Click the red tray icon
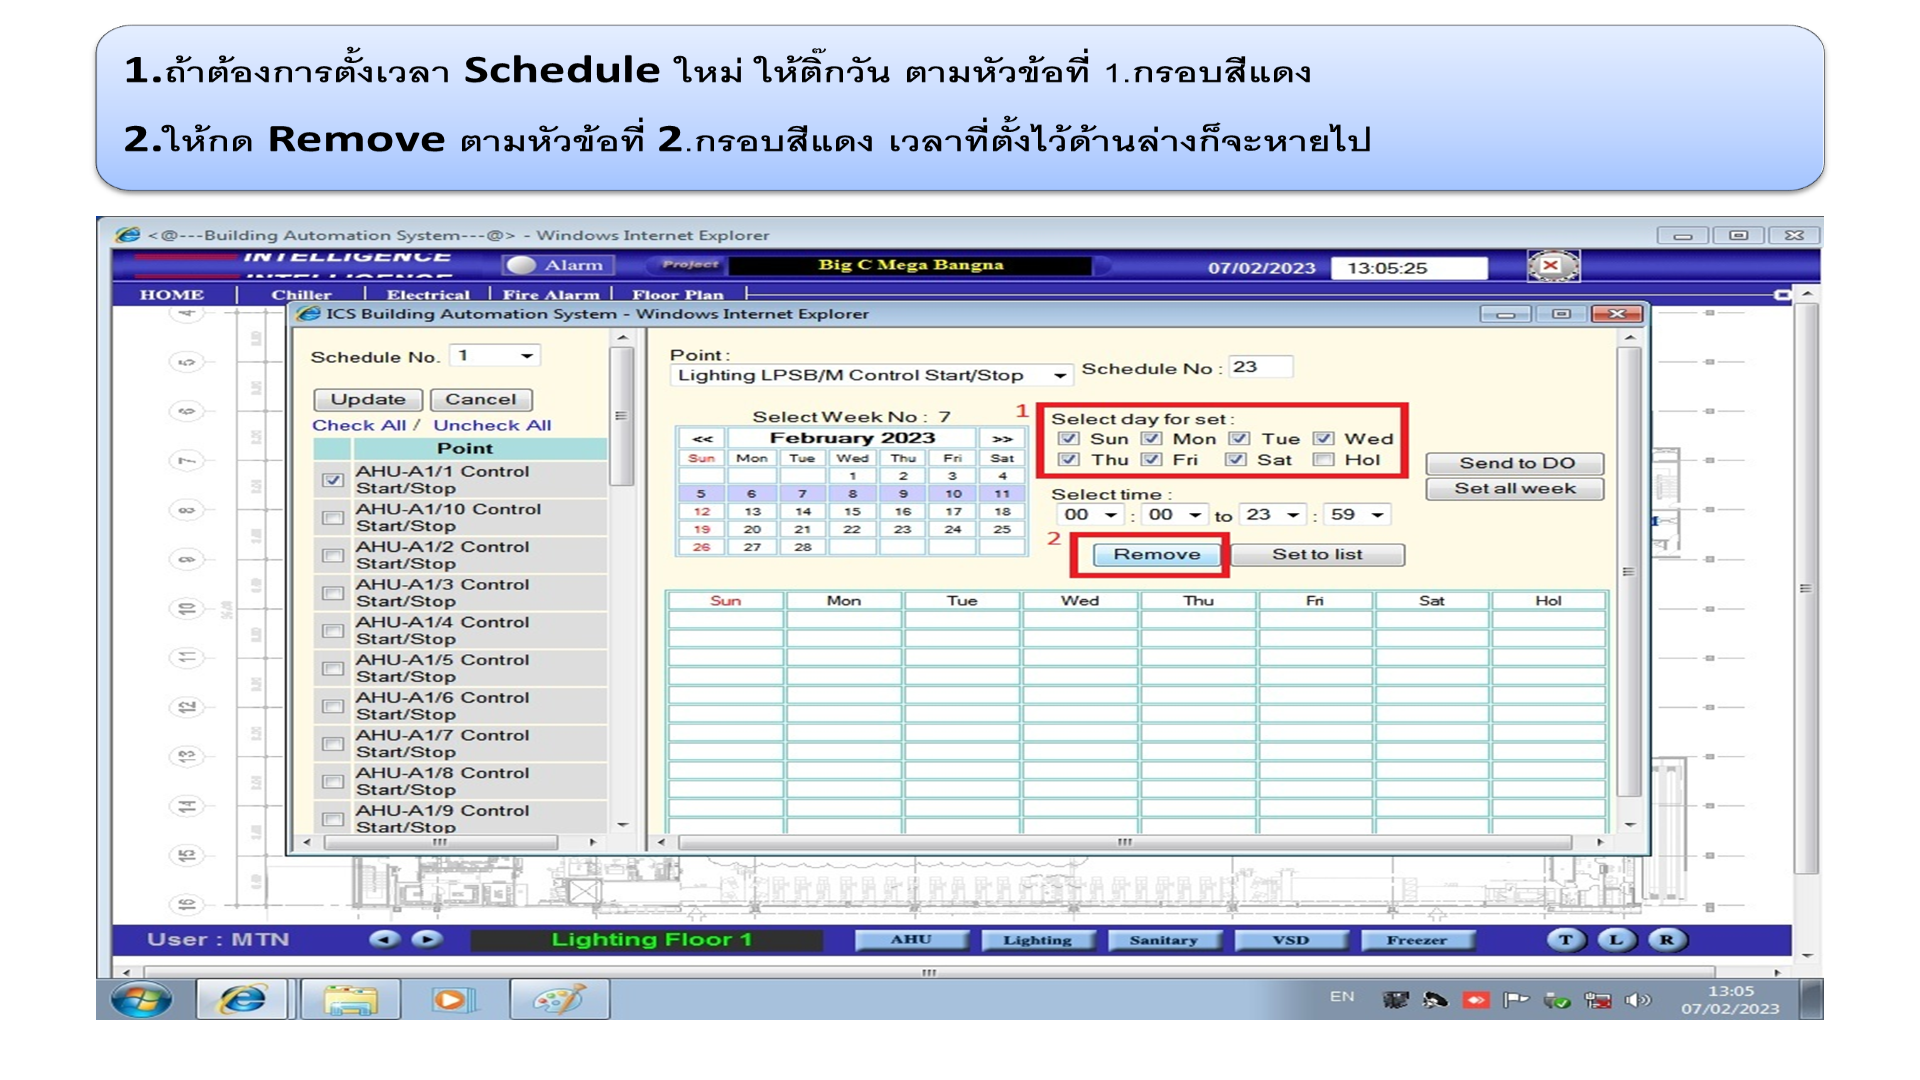Image resolution: width=1920 pixels, height=1080 pixels. (1476, 1000)
